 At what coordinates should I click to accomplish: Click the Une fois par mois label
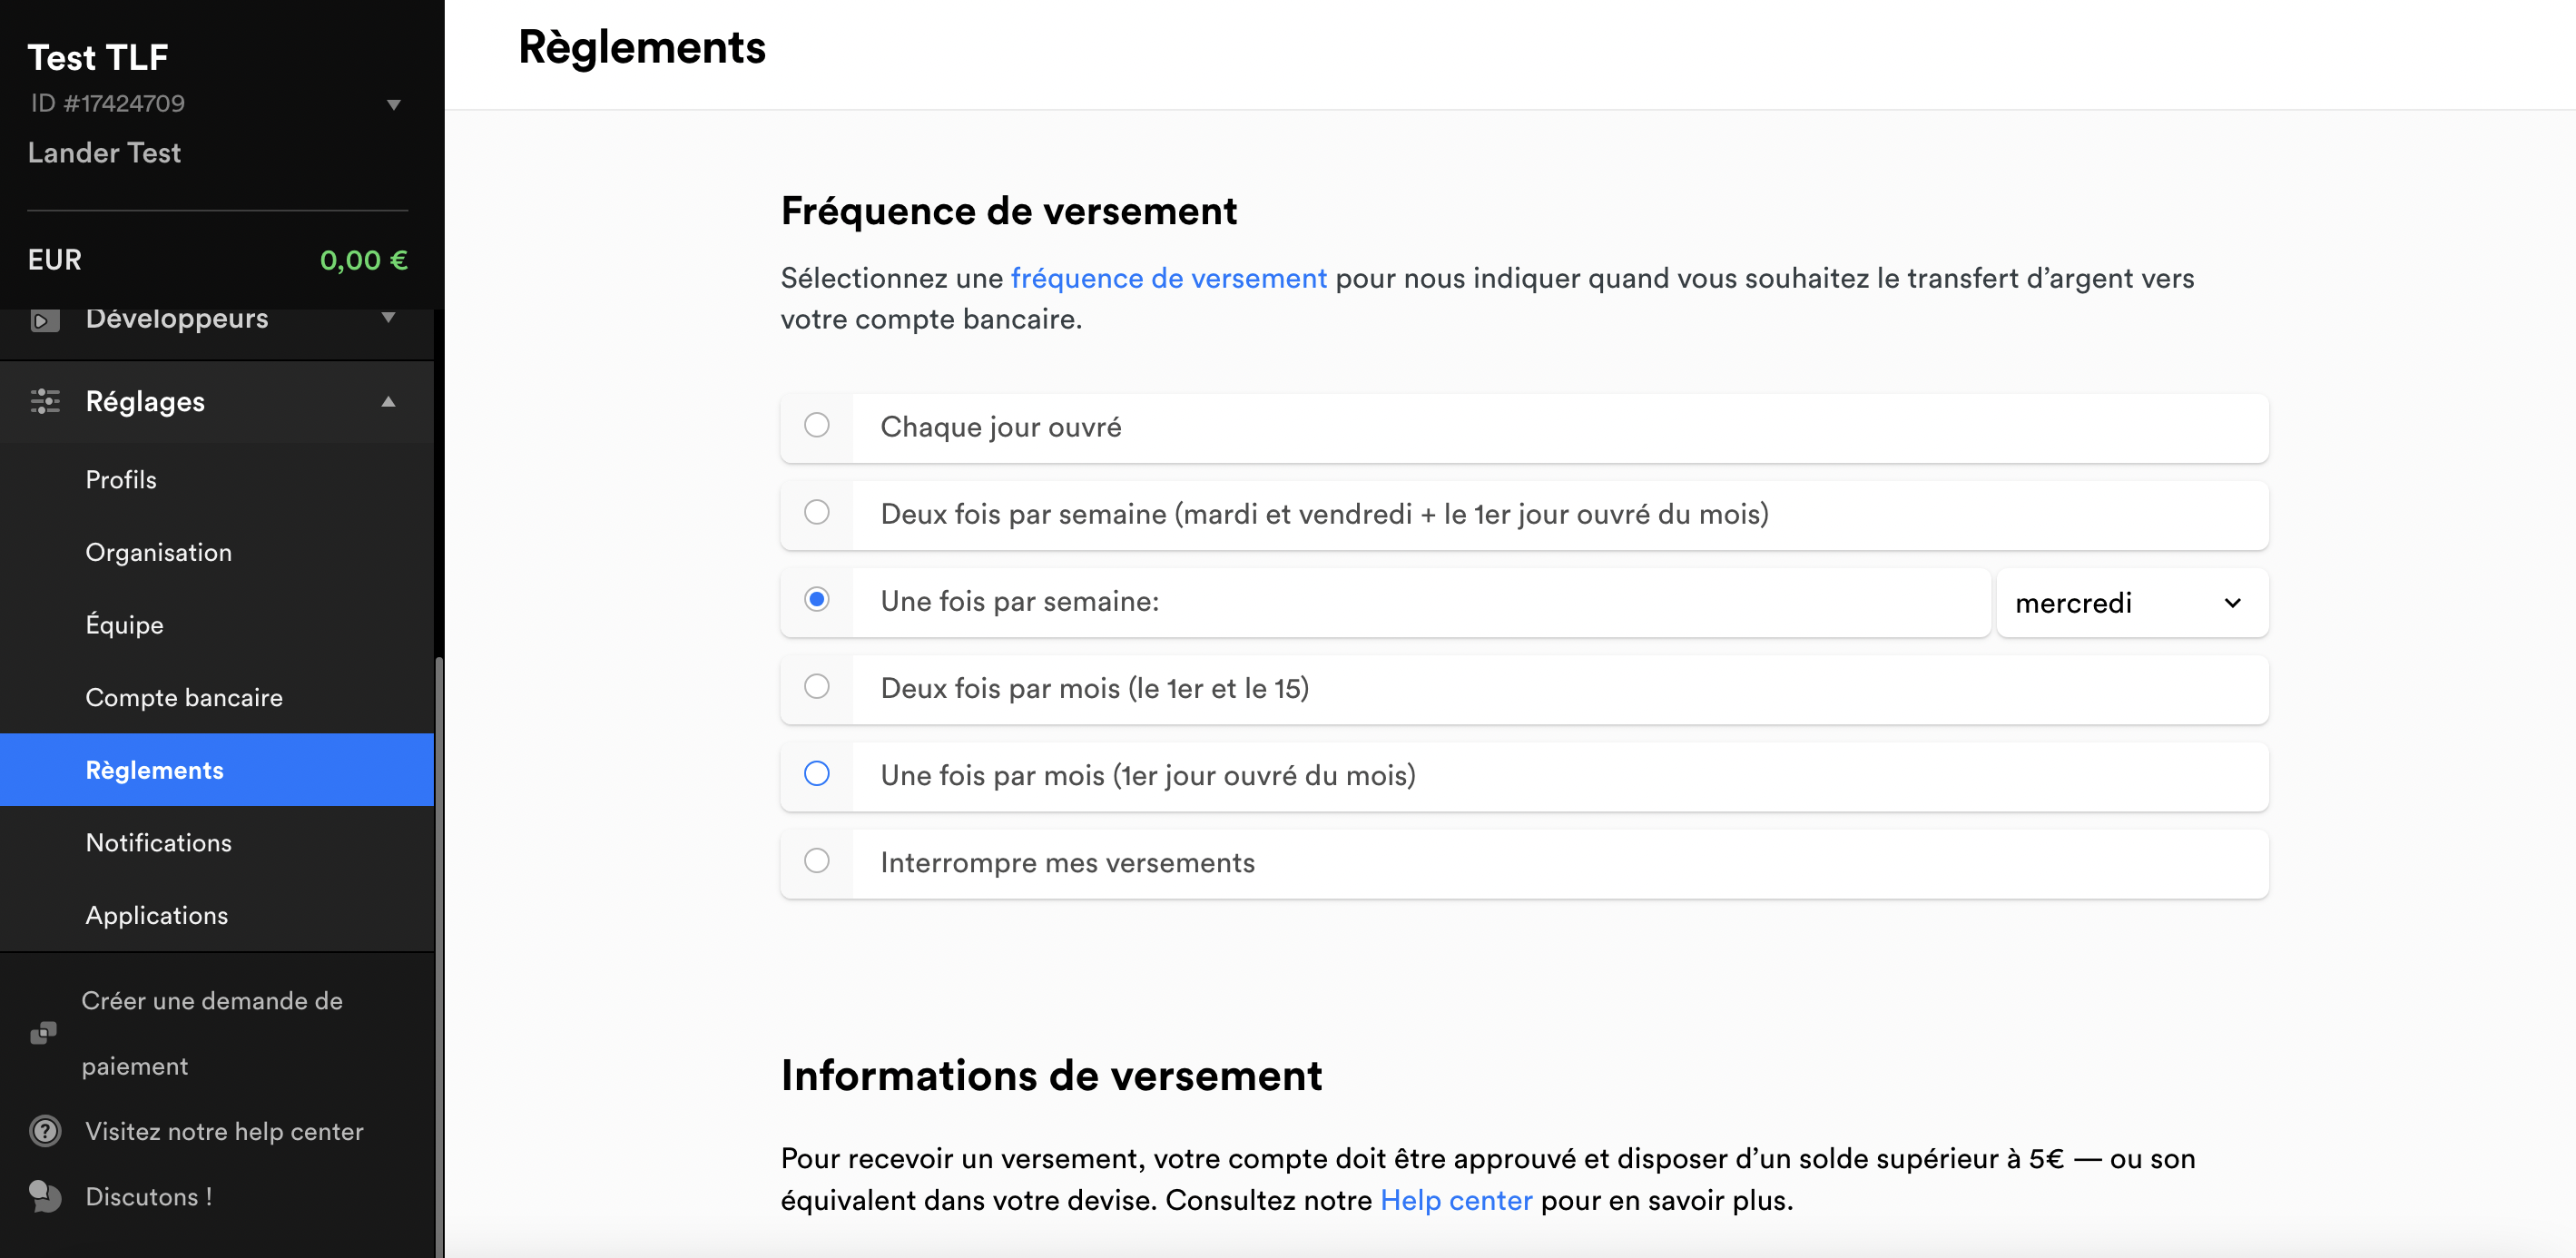click(1148, 775)
